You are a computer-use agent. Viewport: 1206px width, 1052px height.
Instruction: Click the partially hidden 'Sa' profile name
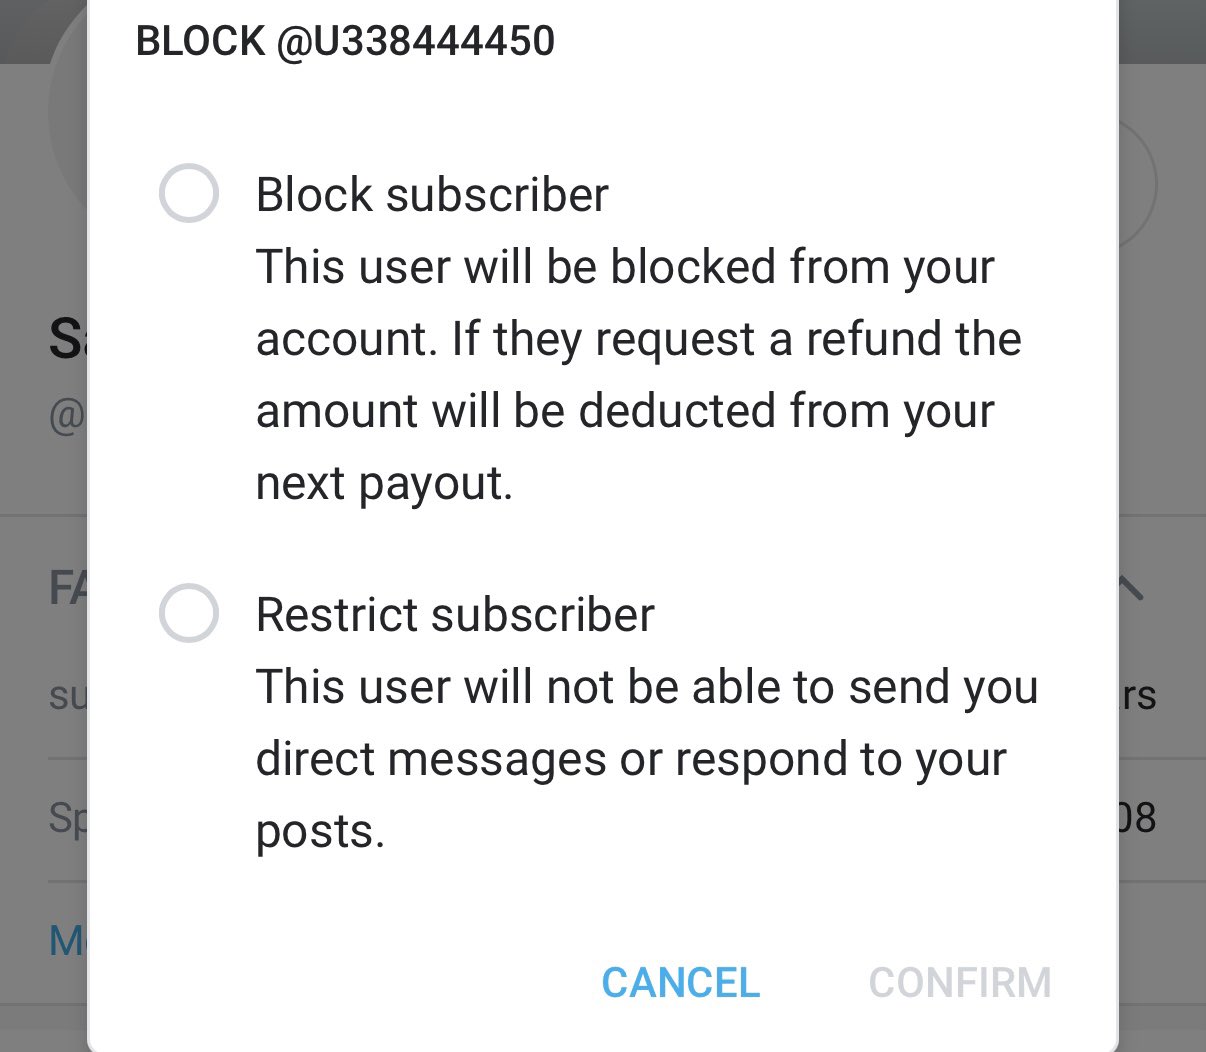coord(68,339)
